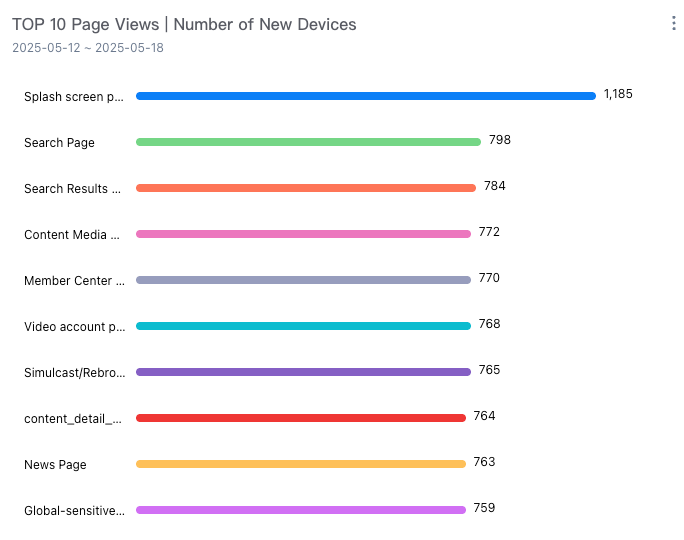This screenshot has height=540, width=684.
Task: Click the 798 value next to Search Page
Action: [x=500, y=140]
